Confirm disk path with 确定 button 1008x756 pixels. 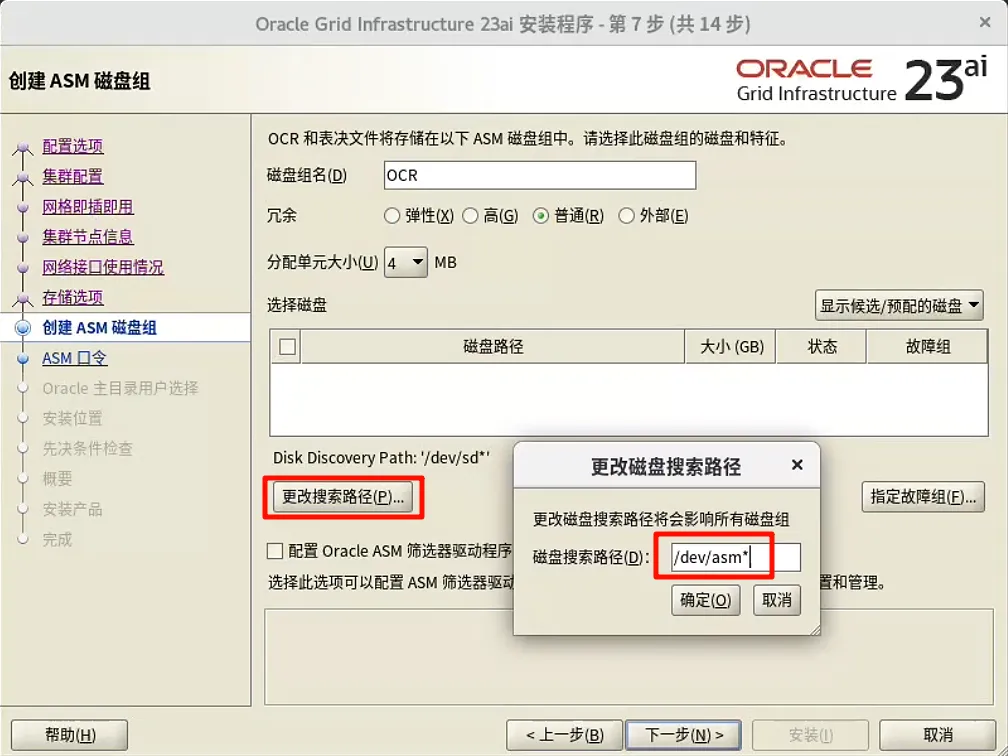click(x=706, y=600)
